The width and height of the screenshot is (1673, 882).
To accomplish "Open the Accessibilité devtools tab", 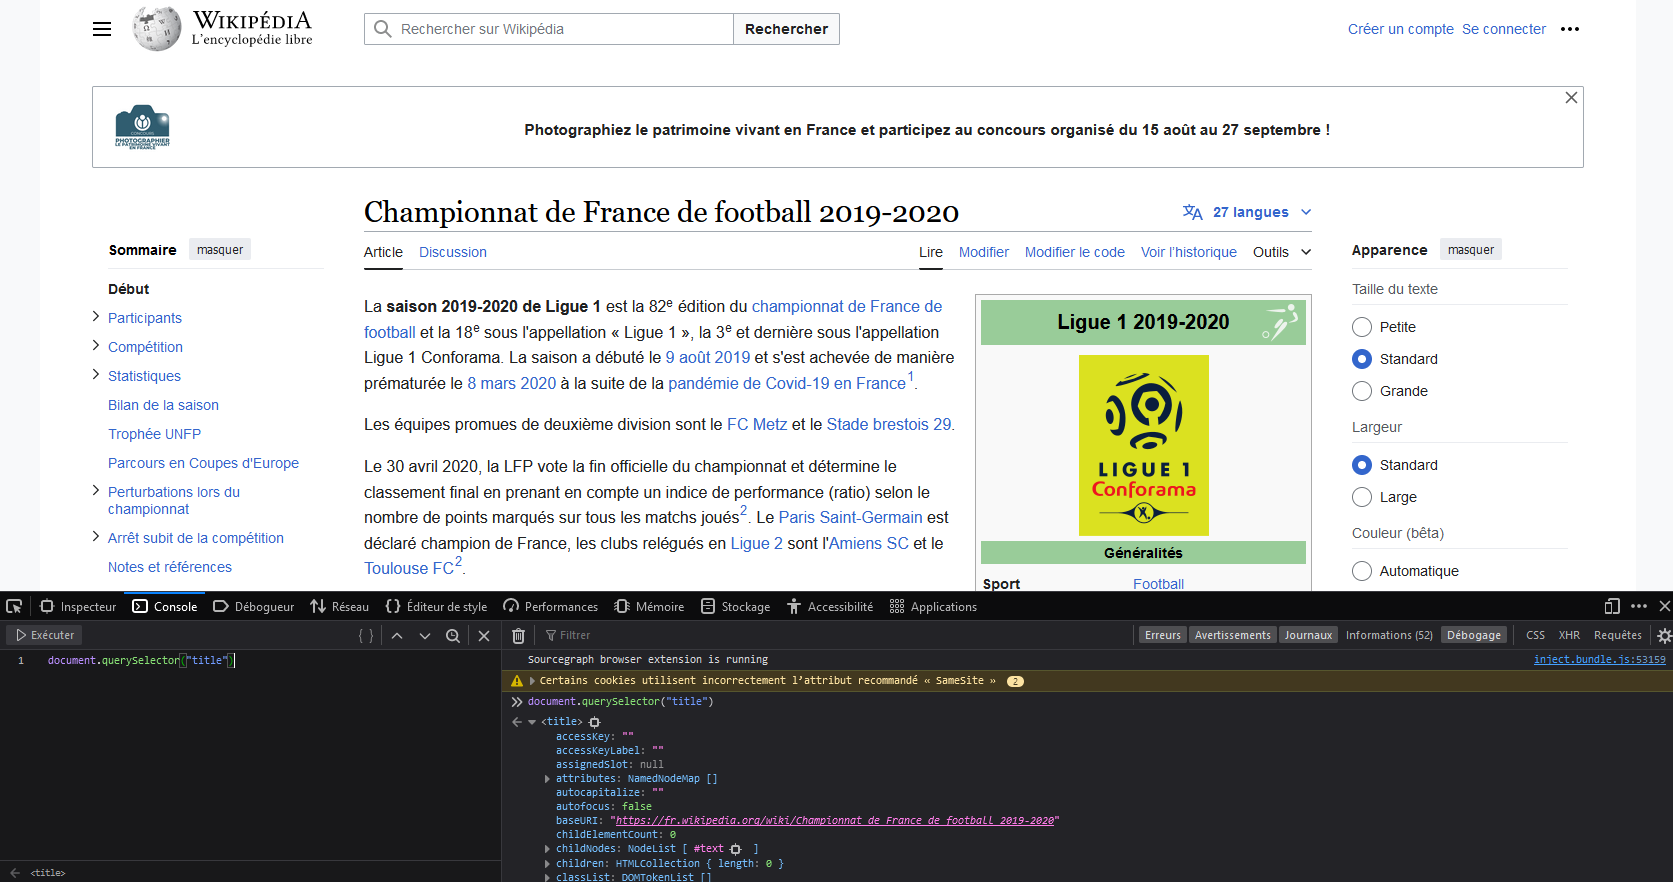I will (x=830, y=606).
